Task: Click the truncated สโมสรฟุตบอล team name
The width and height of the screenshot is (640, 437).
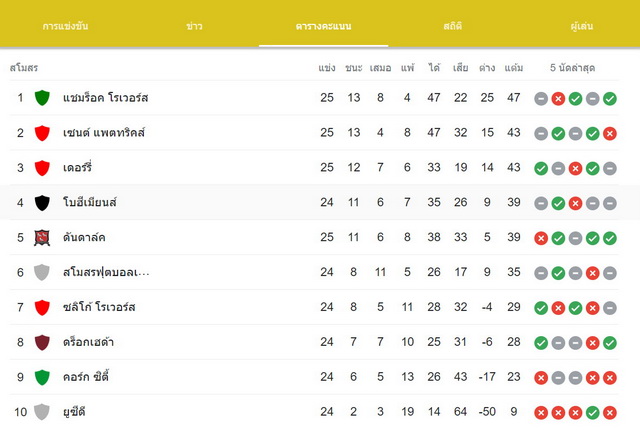Action: pos(106,272)
